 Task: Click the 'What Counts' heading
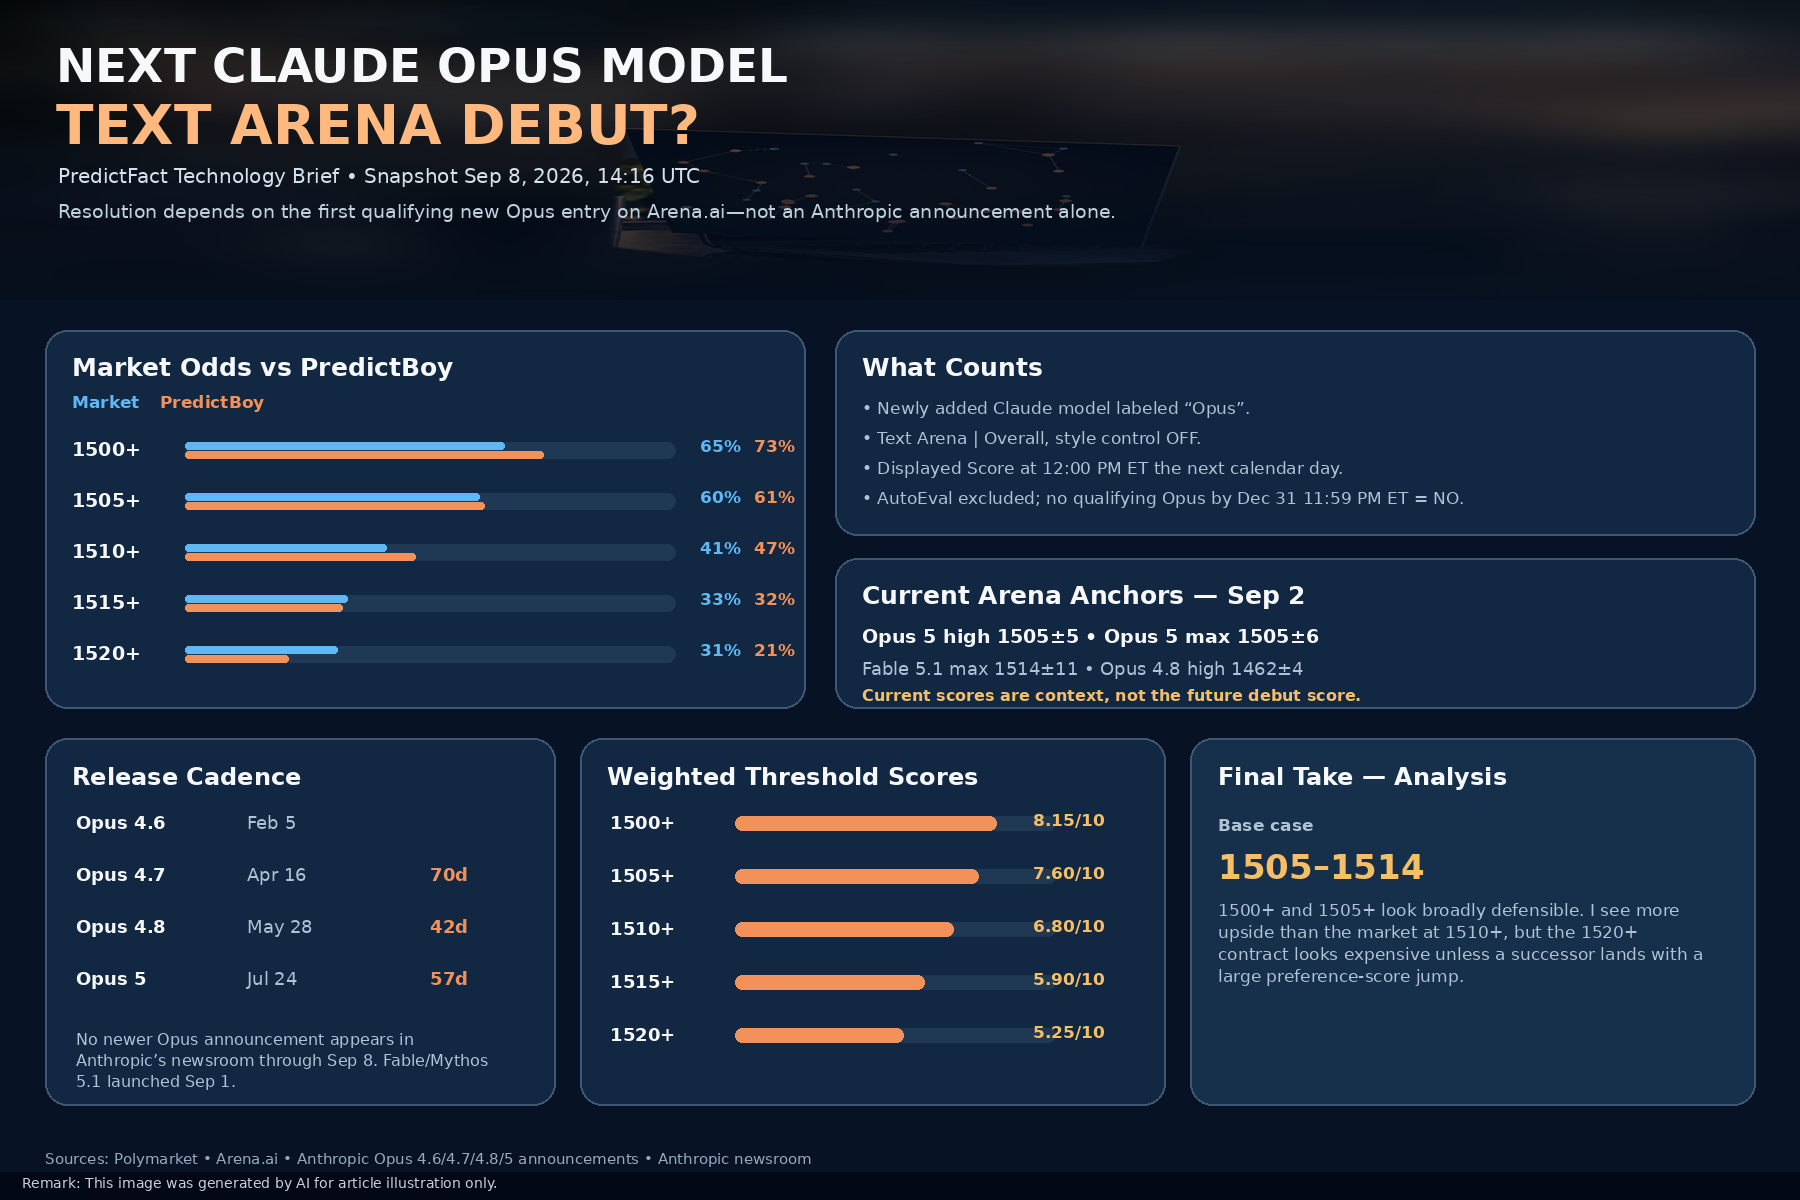(952, 367)
